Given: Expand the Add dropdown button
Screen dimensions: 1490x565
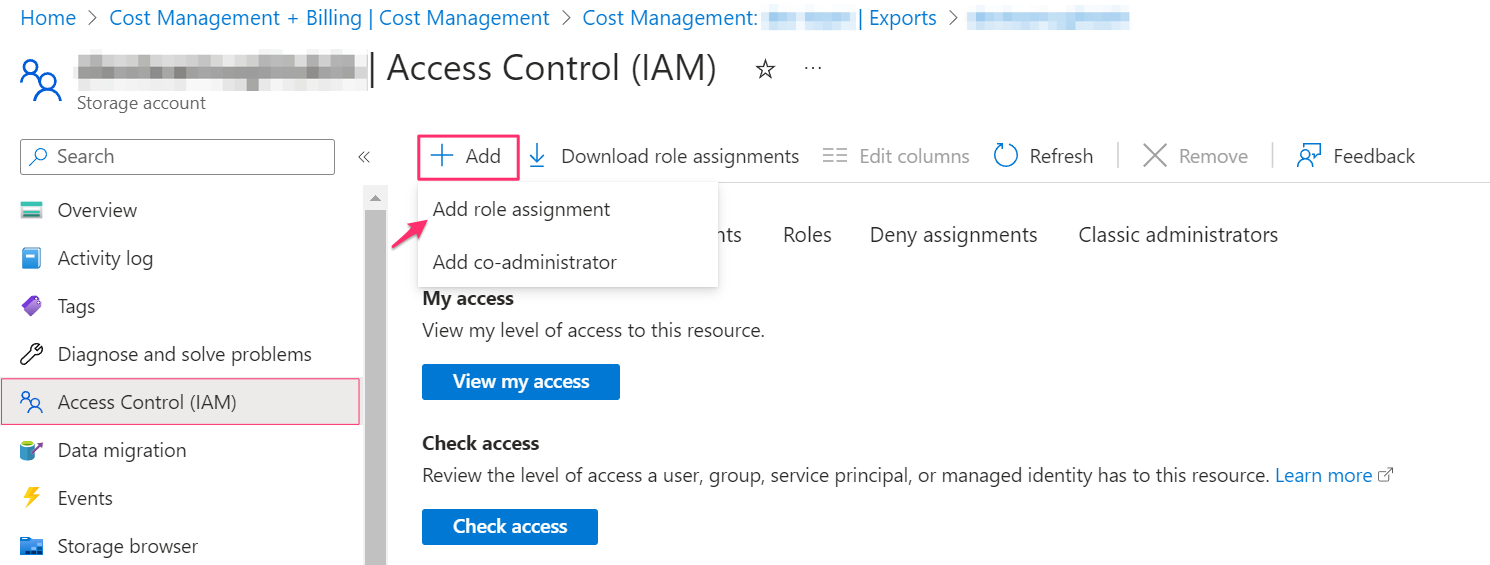Looking at the screenshot, I should click(467, 156).
